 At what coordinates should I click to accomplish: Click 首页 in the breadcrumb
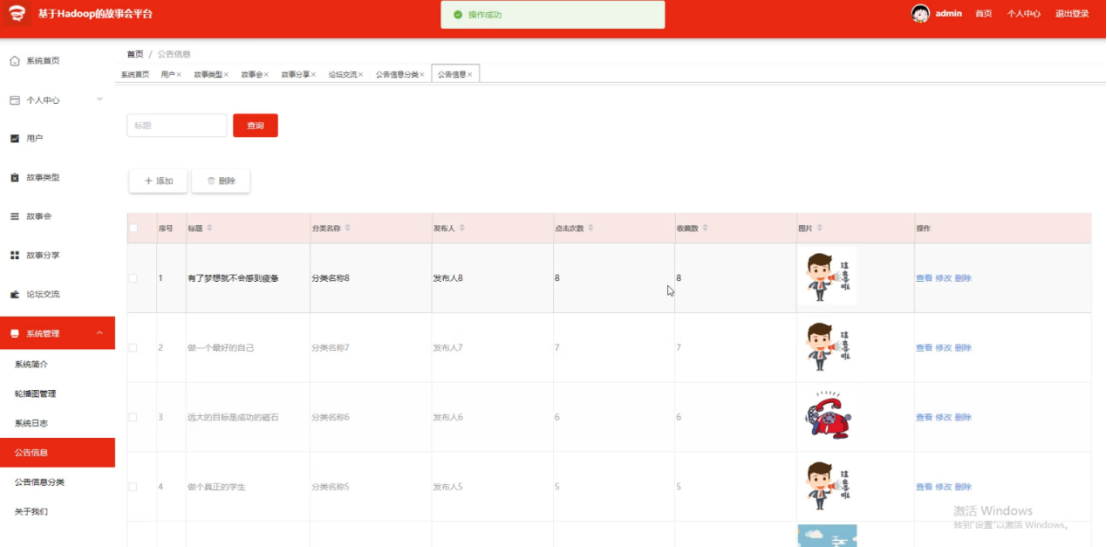(135, 54)
